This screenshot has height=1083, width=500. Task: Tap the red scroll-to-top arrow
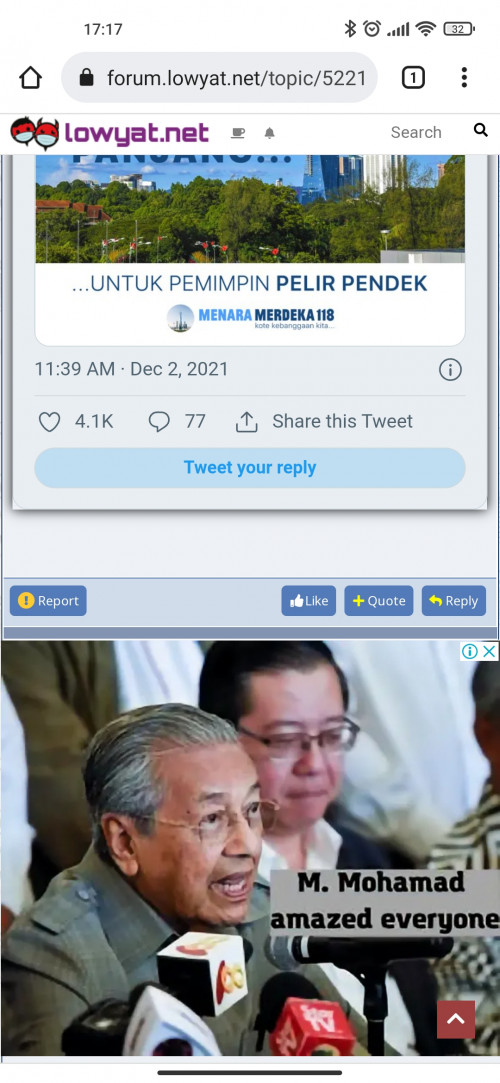click(x=456, y=1019)
